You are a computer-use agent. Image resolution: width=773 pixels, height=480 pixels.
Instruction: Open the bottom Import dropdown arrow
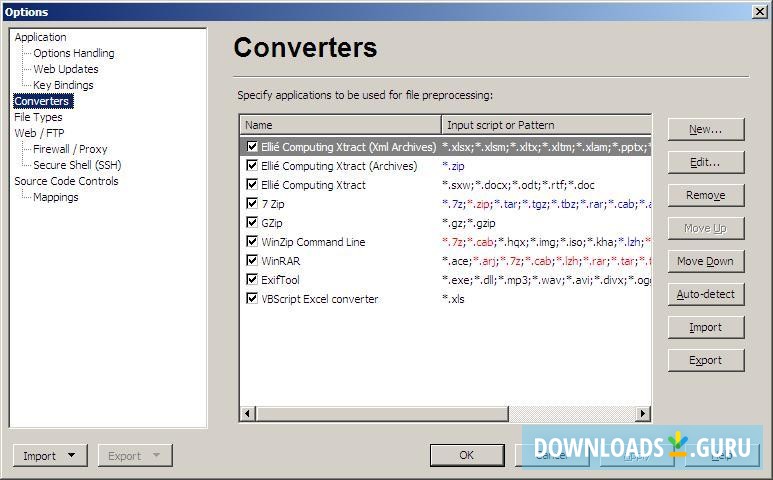point(71,455)
